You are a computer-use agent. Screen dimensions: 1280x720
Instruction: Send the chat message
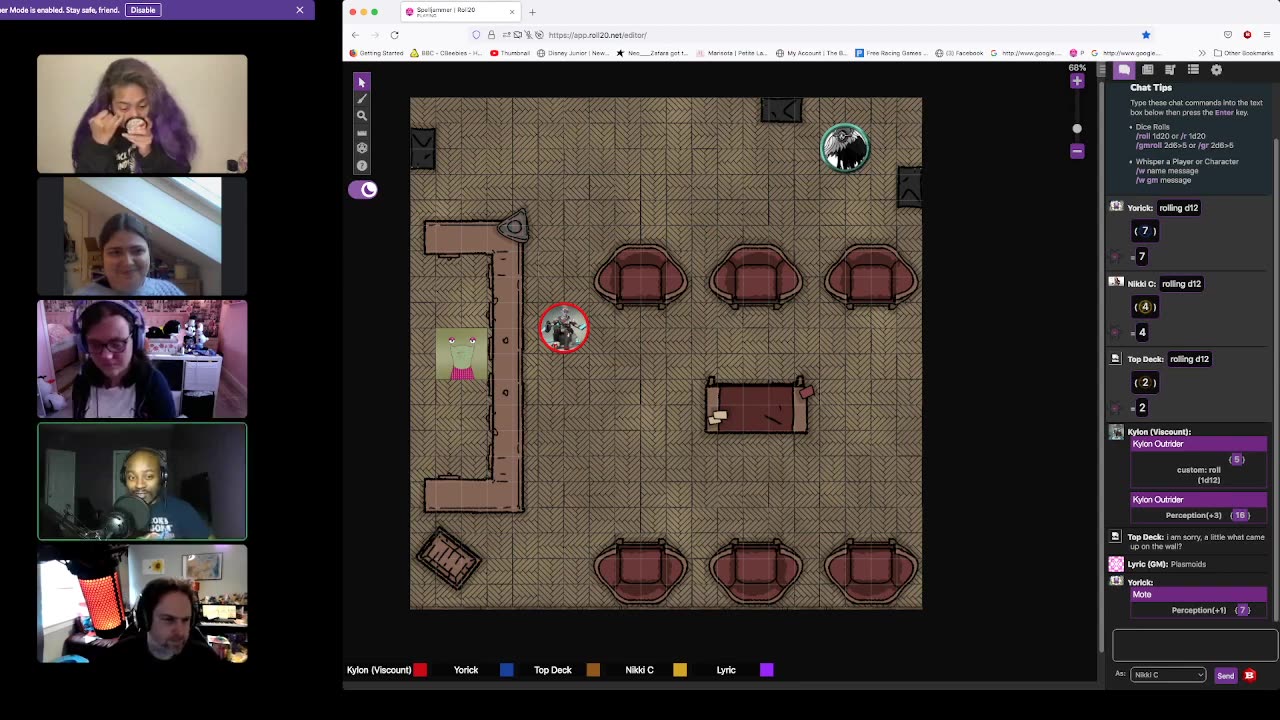coord(1225,676)
